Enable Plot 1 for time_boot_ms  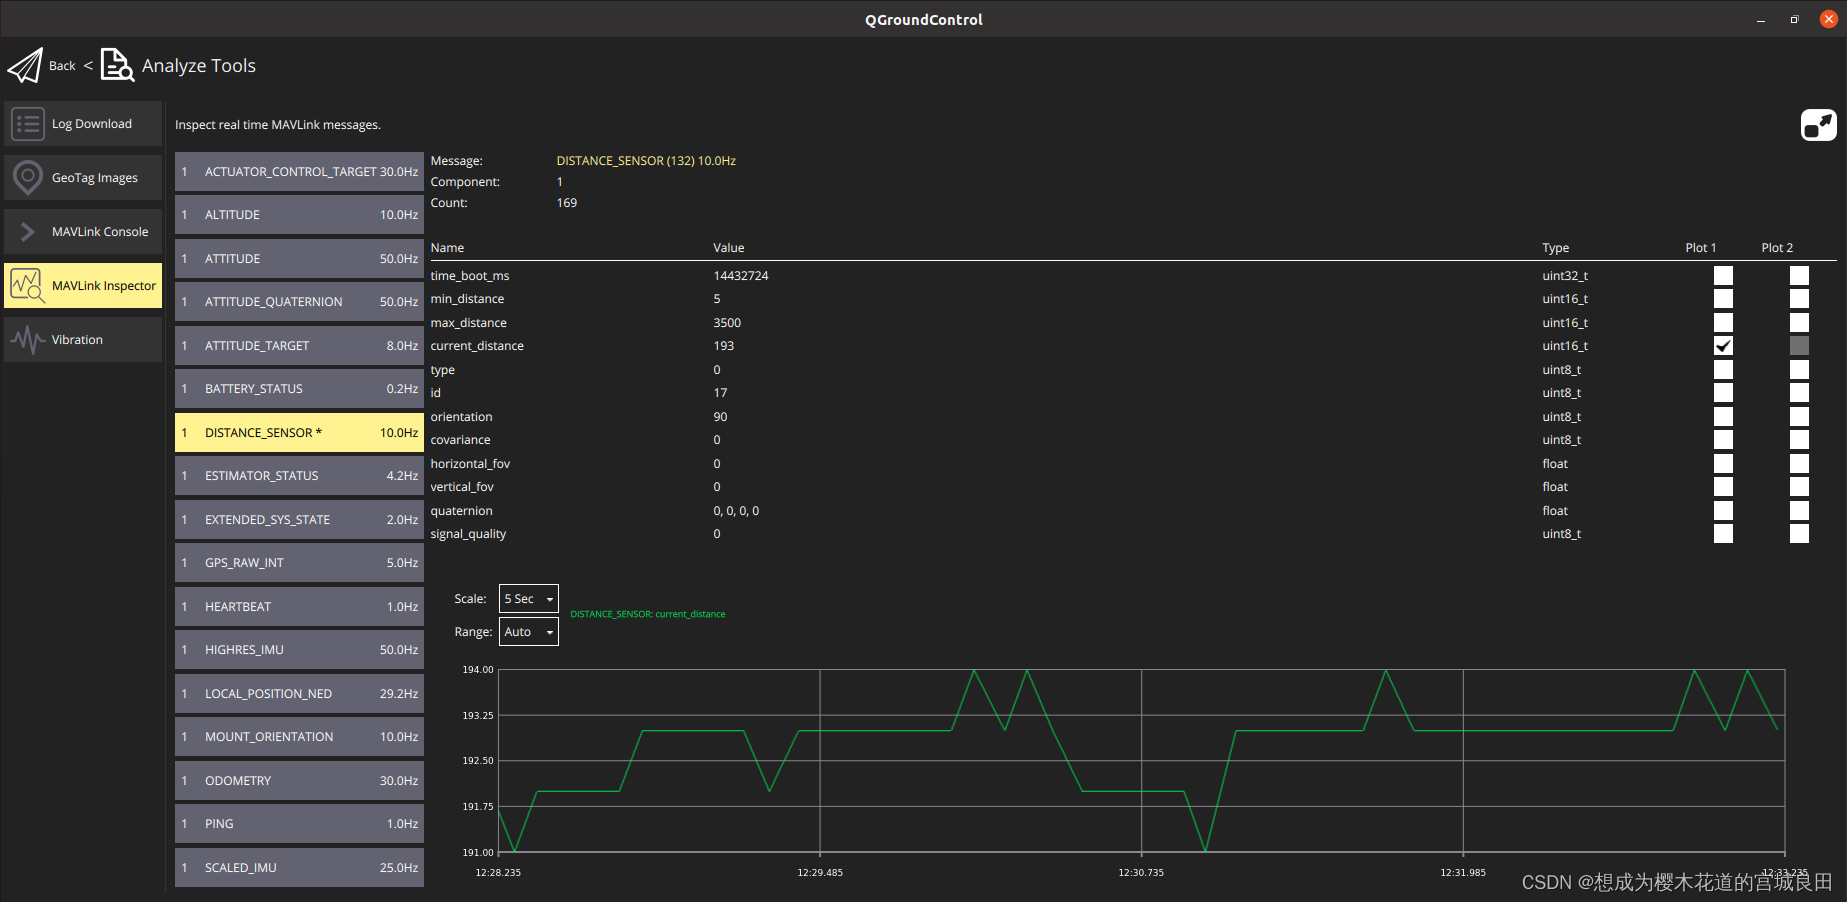click(x=1723, y=276)
